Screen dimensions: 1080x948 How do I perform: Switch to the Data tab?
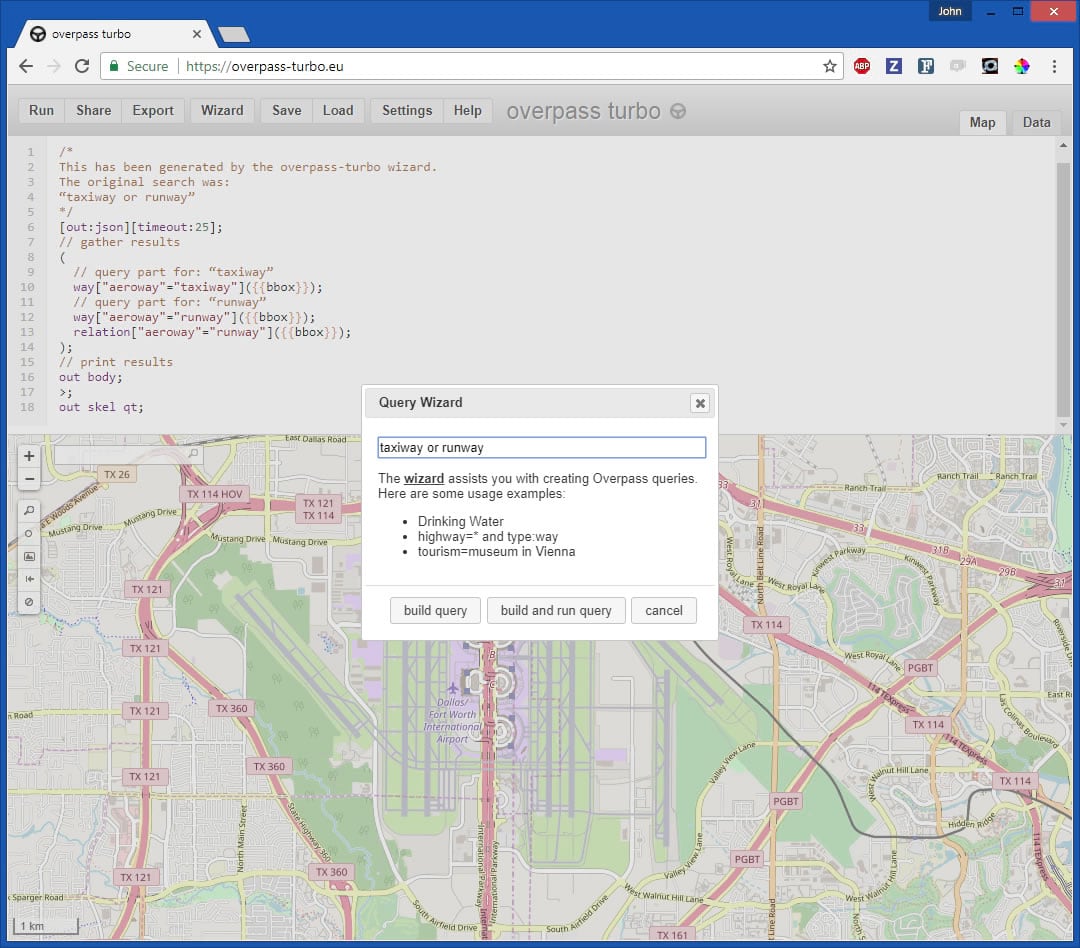click(x=1036, y=122)
